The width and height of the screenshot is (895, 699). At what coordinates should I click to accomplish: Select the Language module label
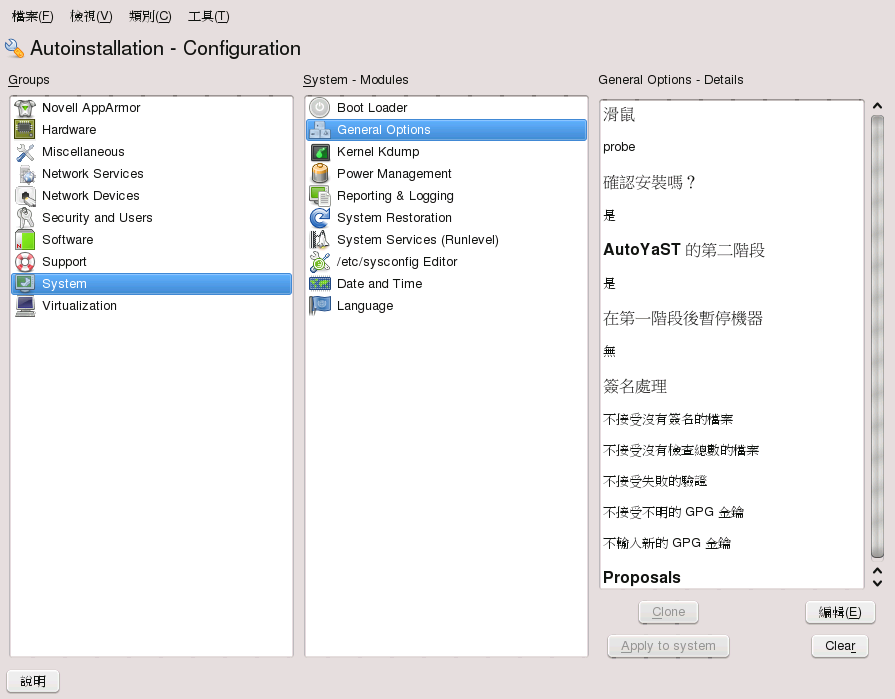pos(365,306)
